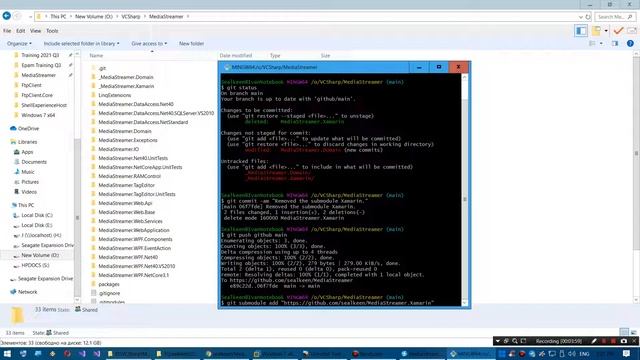The height and width of the screenshot is (360, 640).
Task: Open the notification center in taskbar
Action: click(627, 353)
